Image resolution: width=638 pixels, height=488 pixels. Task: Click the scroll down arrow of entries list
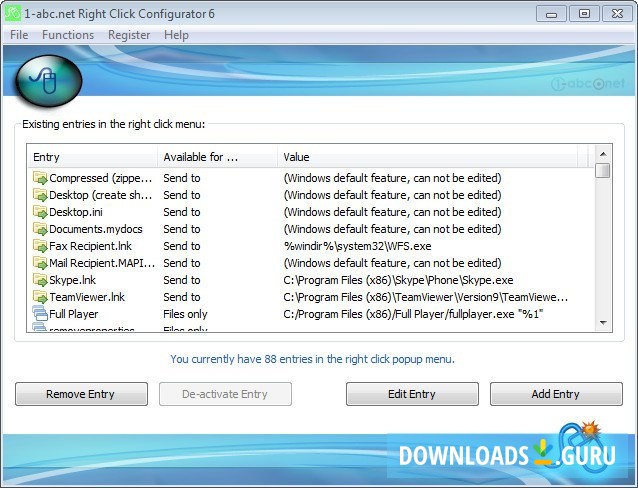[603, 323]
